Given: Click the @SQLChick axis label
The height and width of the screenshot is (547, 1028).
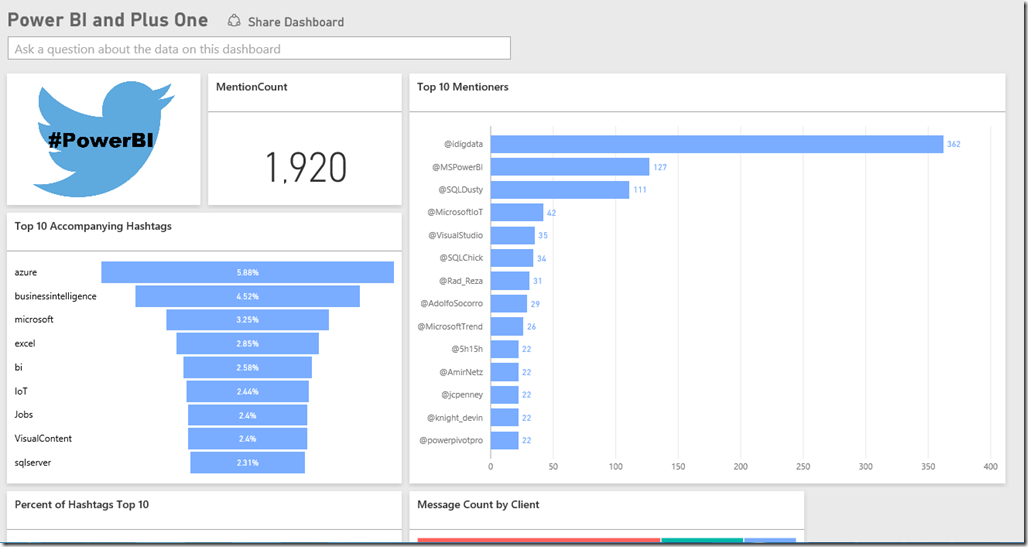Looking at the screenshot, I should point(461,258).
